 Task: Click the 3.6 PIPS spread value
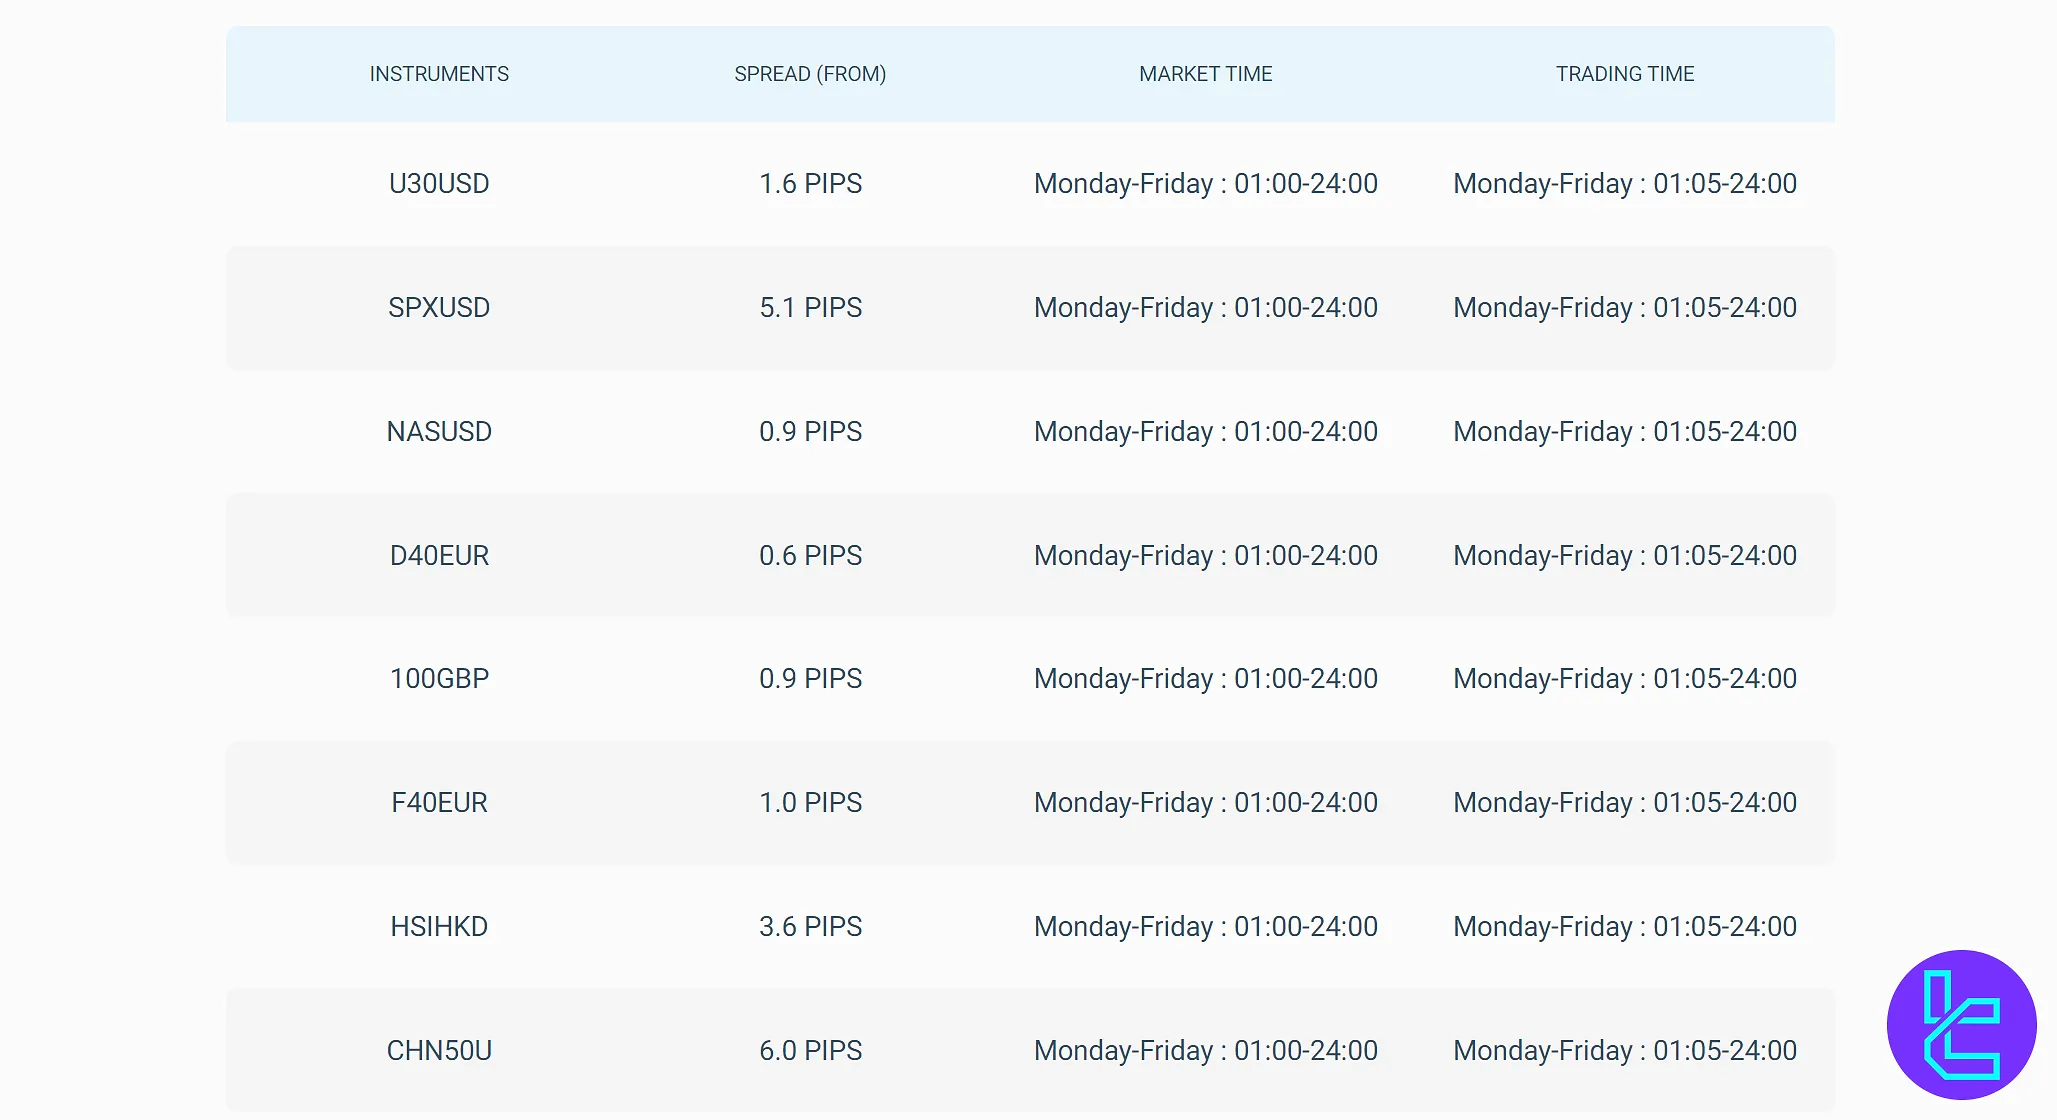click(810, 927)
